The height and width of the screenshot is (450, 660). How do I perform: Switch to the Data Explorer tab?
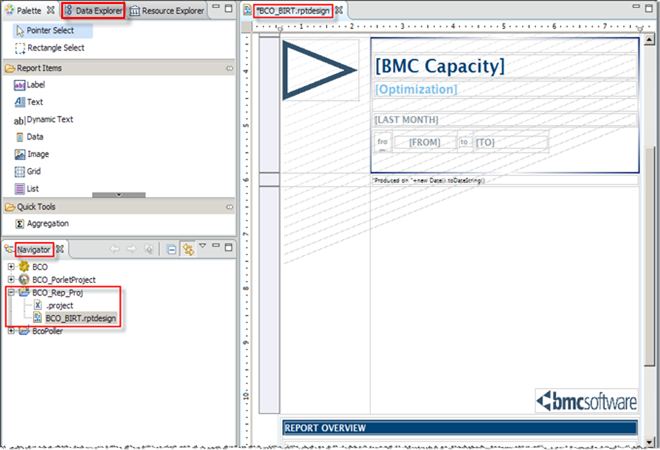[x=93, y=11]
